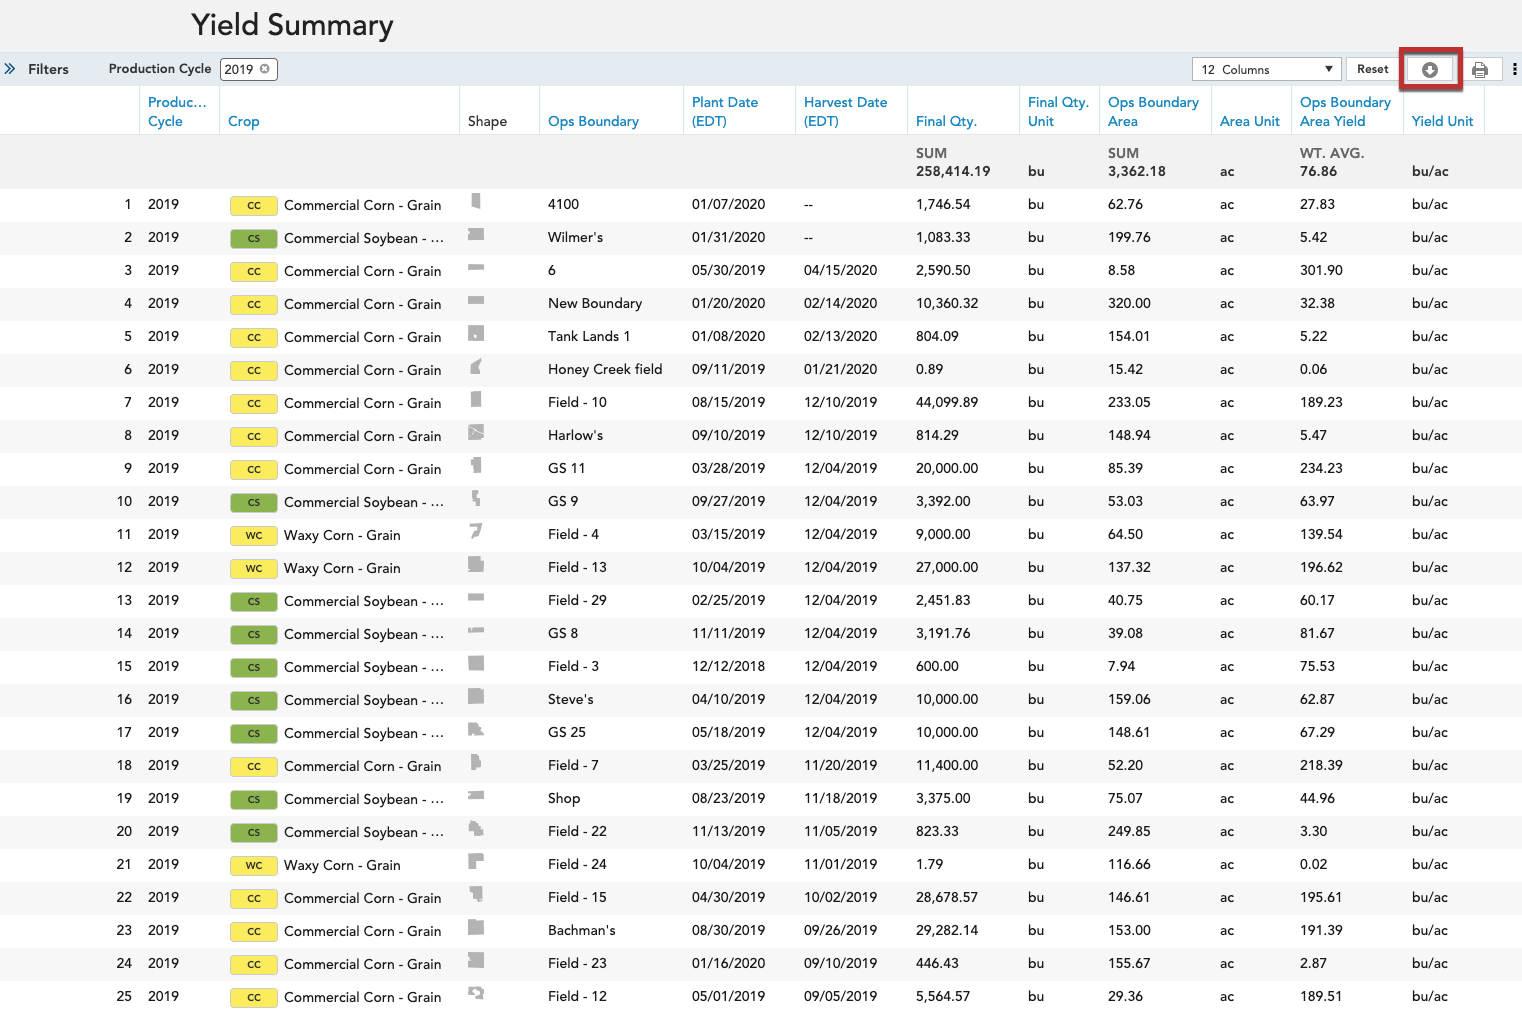The height and width of the screenshot is (1021, 1522).
Task: Click CS crop badge for Wilmer's row
Action: pos(254,238)
